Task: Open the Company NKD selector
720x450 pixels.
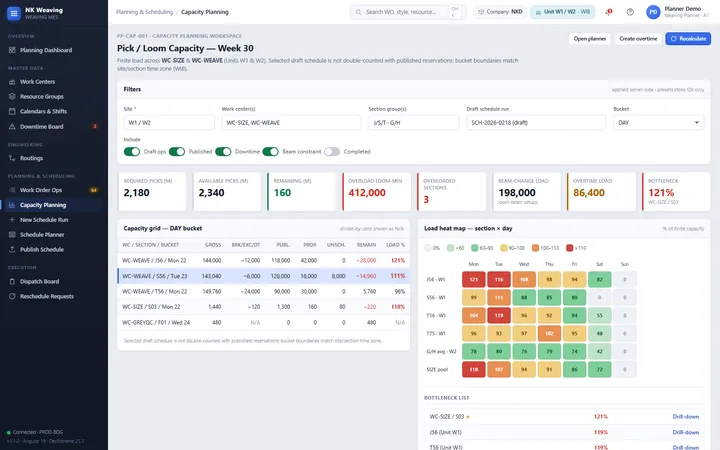Action: coord(500,12)
